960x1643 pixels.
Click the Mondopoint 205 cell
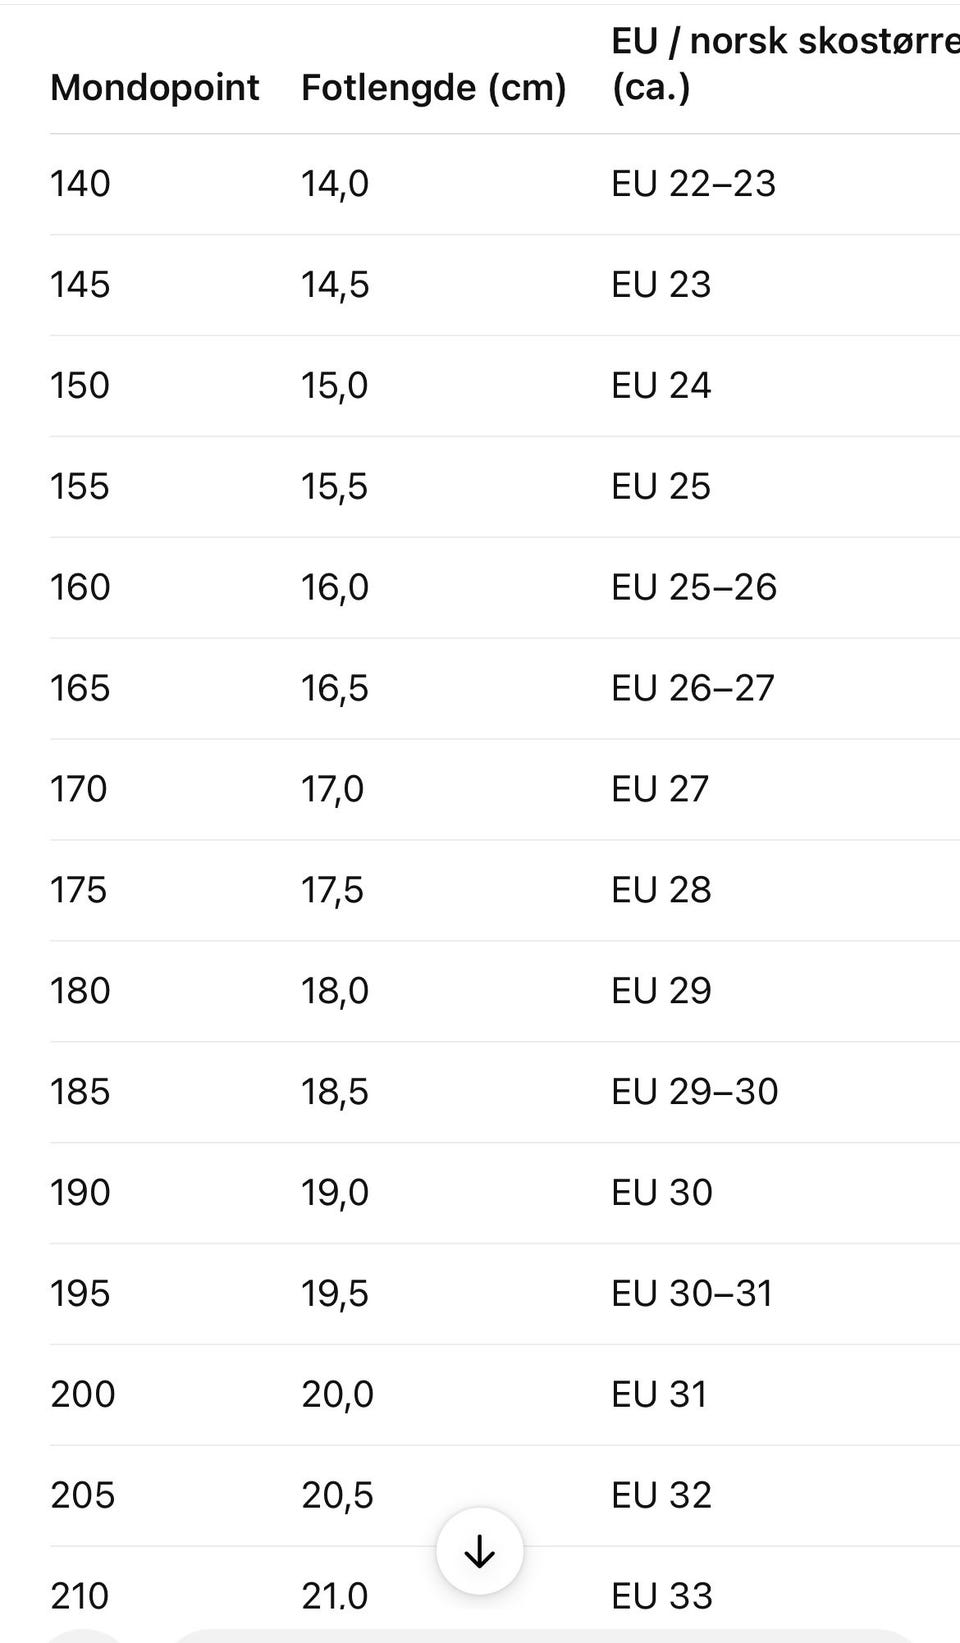pyautogui.click(x=83, y=1495)
